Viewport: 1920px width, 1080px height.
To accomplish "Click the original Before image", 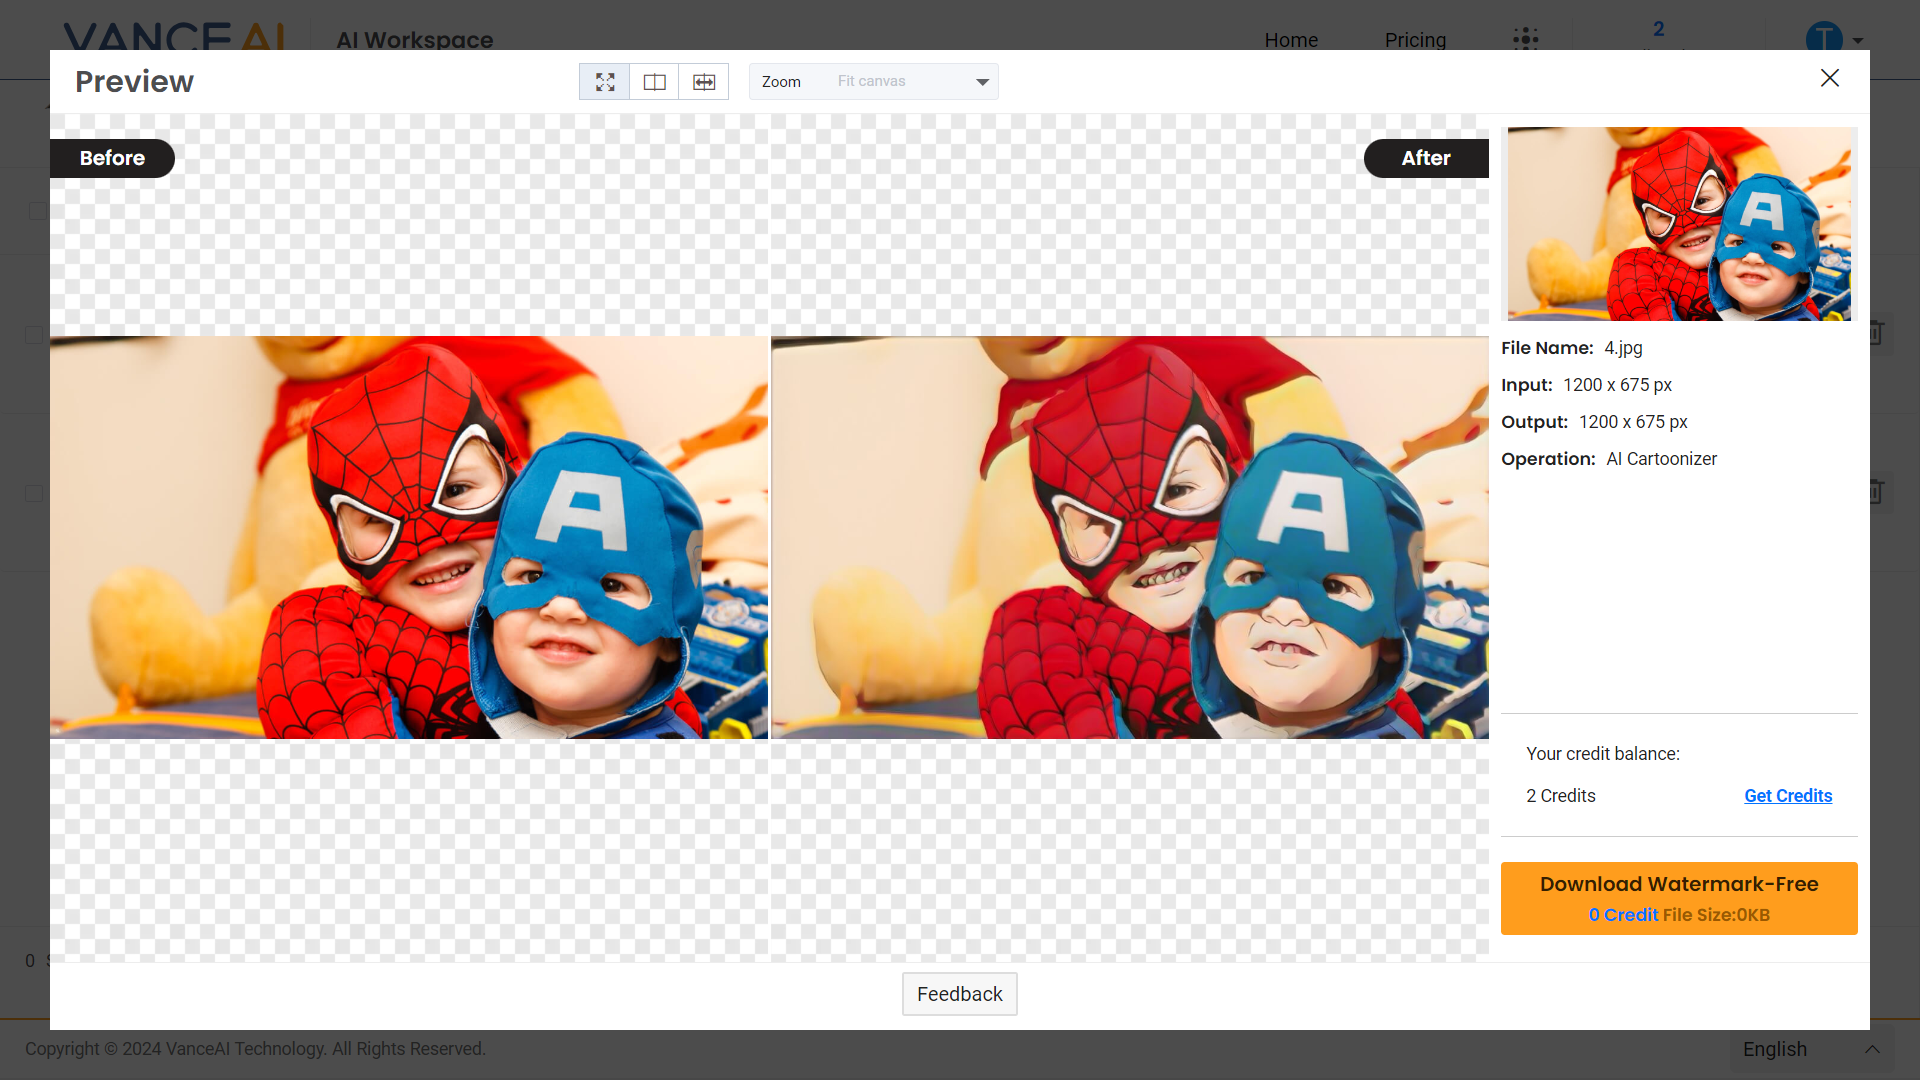I will click(x=409, y=538).
